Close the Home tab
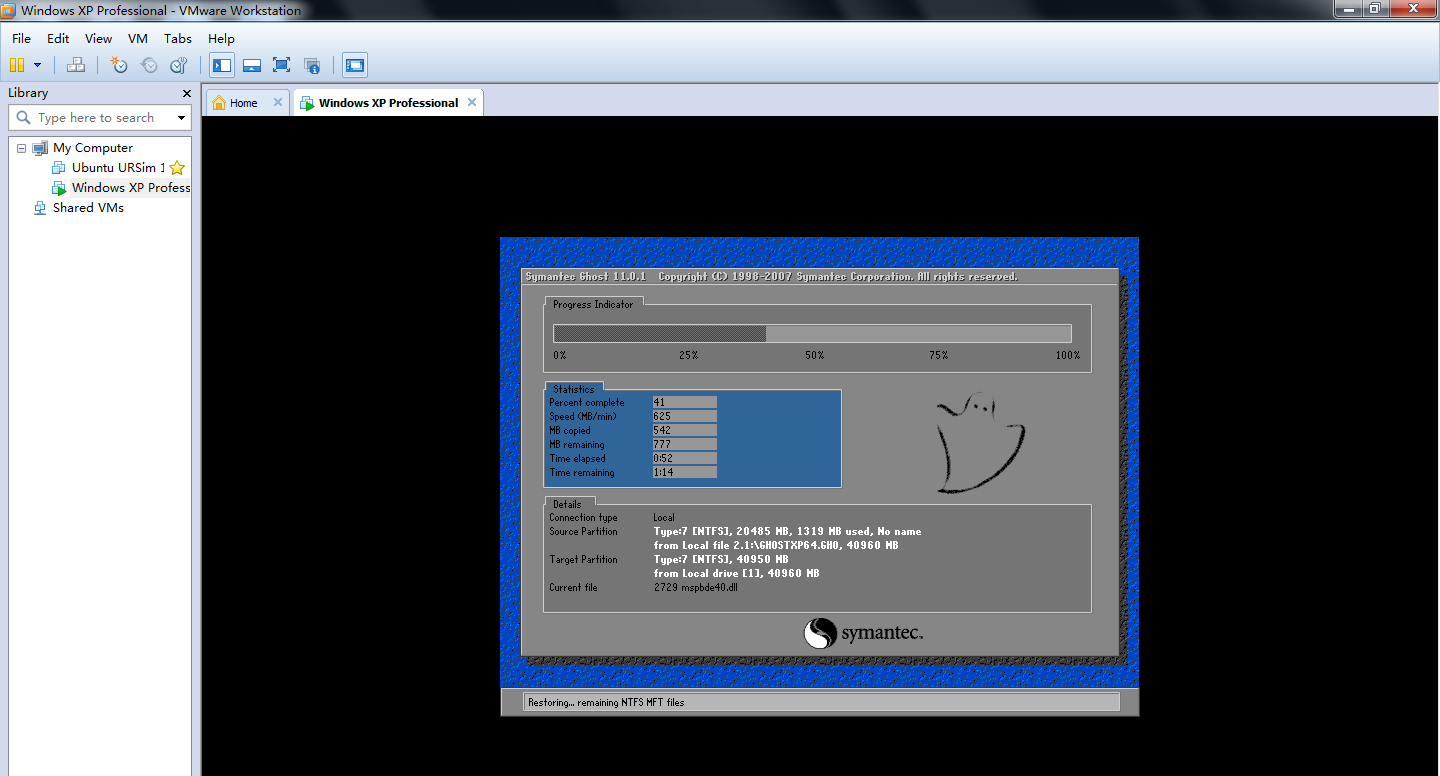Screen dimensions: 1440x776 278,102
